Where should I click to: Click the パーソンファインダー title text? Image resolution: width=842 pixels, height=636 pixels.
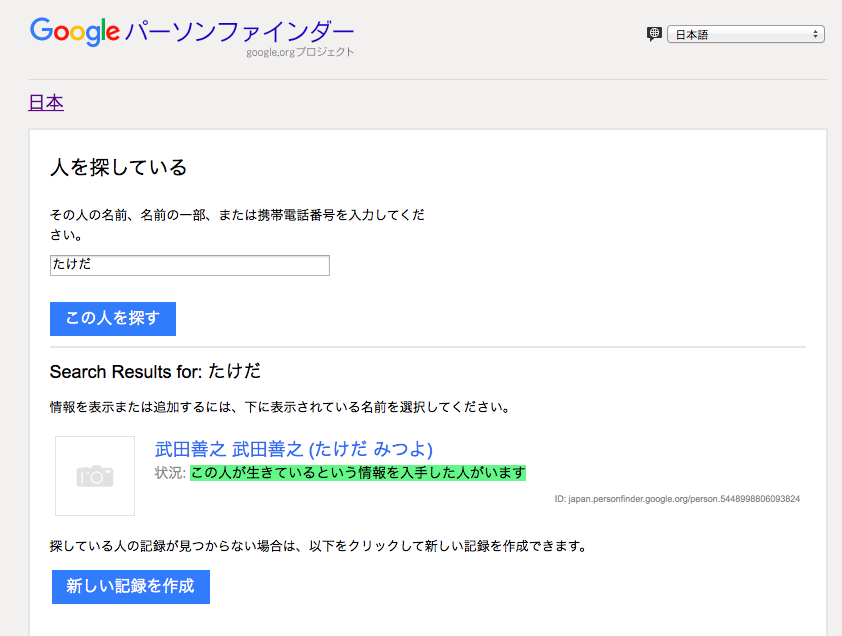239,31
